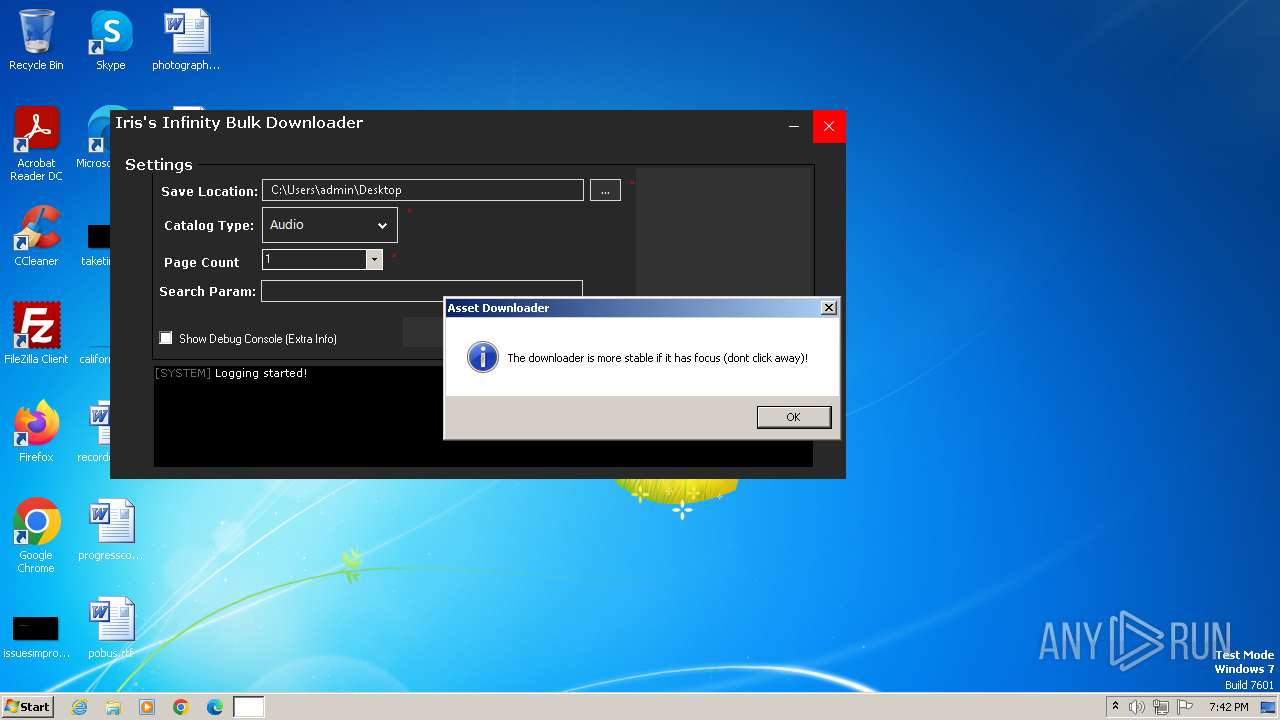Select the Recycle Bin desktop icon
The width and height of the screenshot is (1280, 720).
(36, 41)
